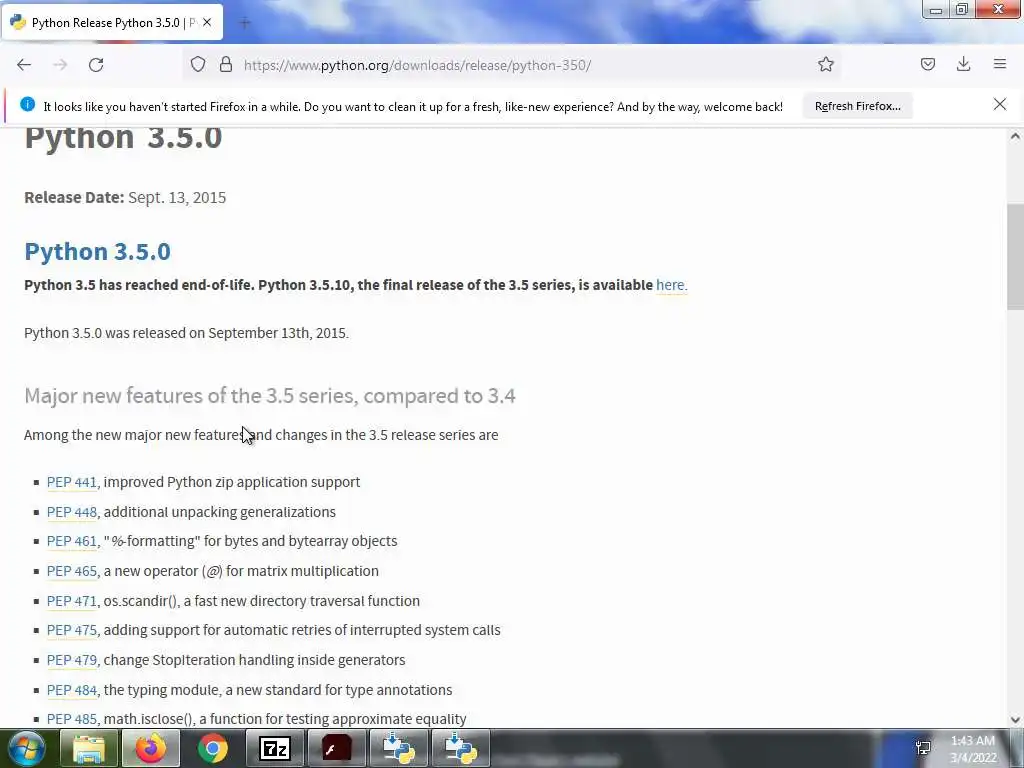
Task: Open the PEP 441 link
Action: pos(72,482)
